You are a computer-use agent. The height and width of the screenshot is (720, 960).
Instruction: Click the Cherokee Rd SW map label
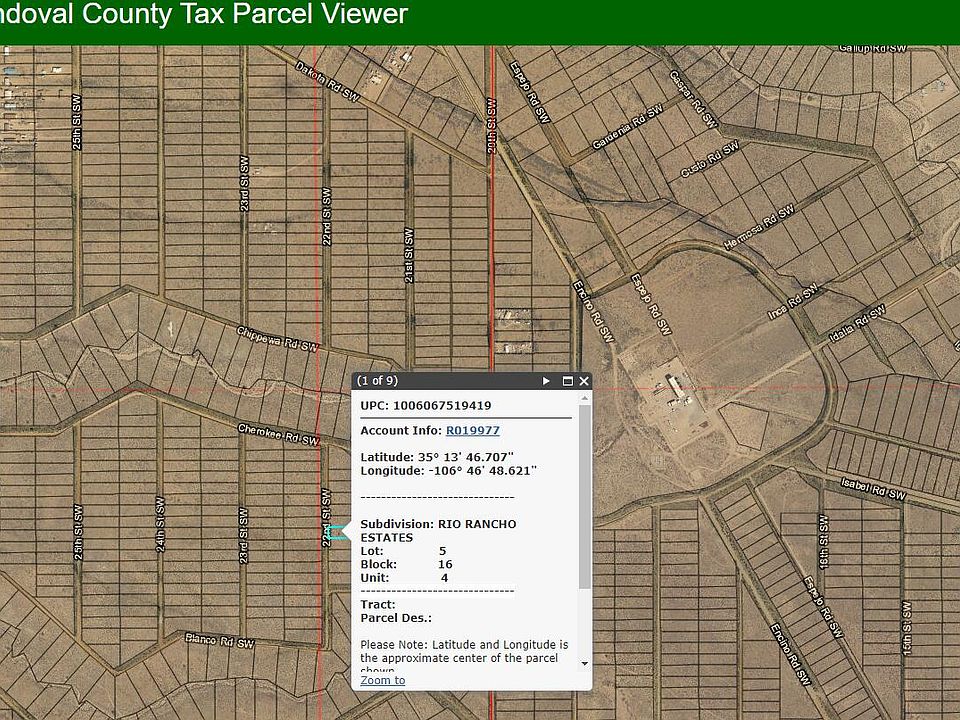click(279, 435)
